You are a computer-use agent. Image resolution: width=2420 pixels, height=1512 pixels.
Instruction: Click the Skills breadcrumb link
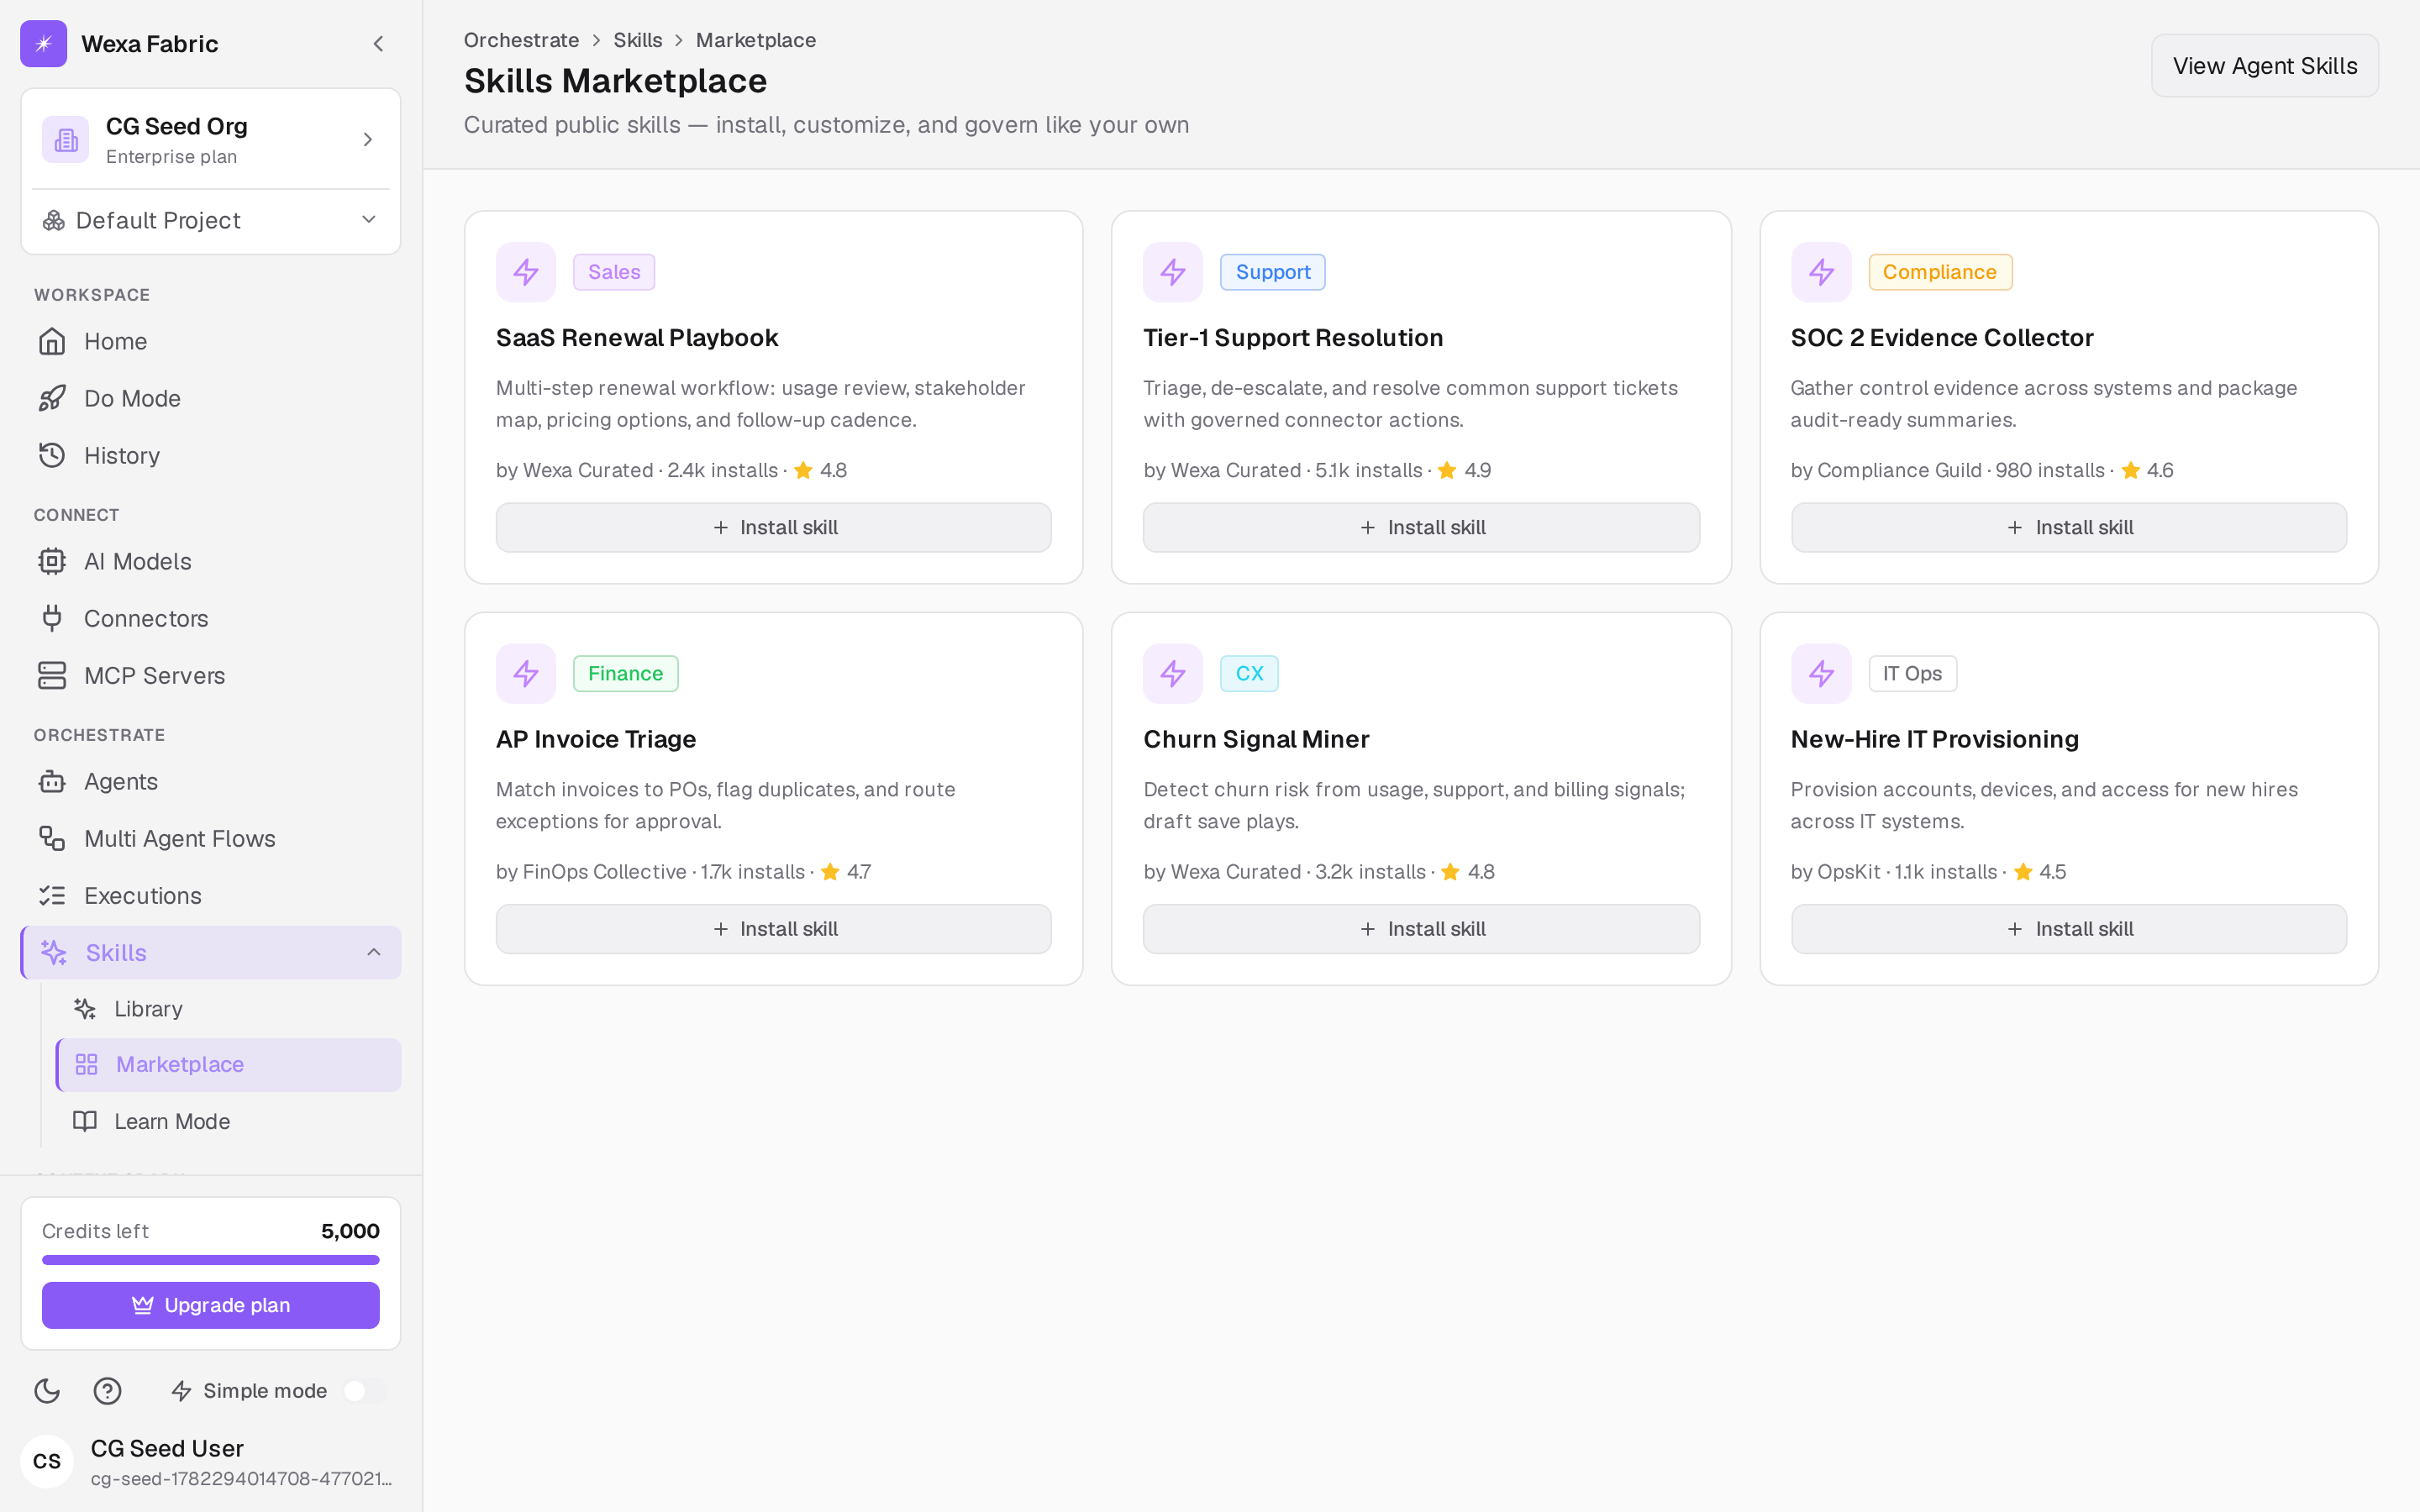pyautogui.click(x=637, y=40)
